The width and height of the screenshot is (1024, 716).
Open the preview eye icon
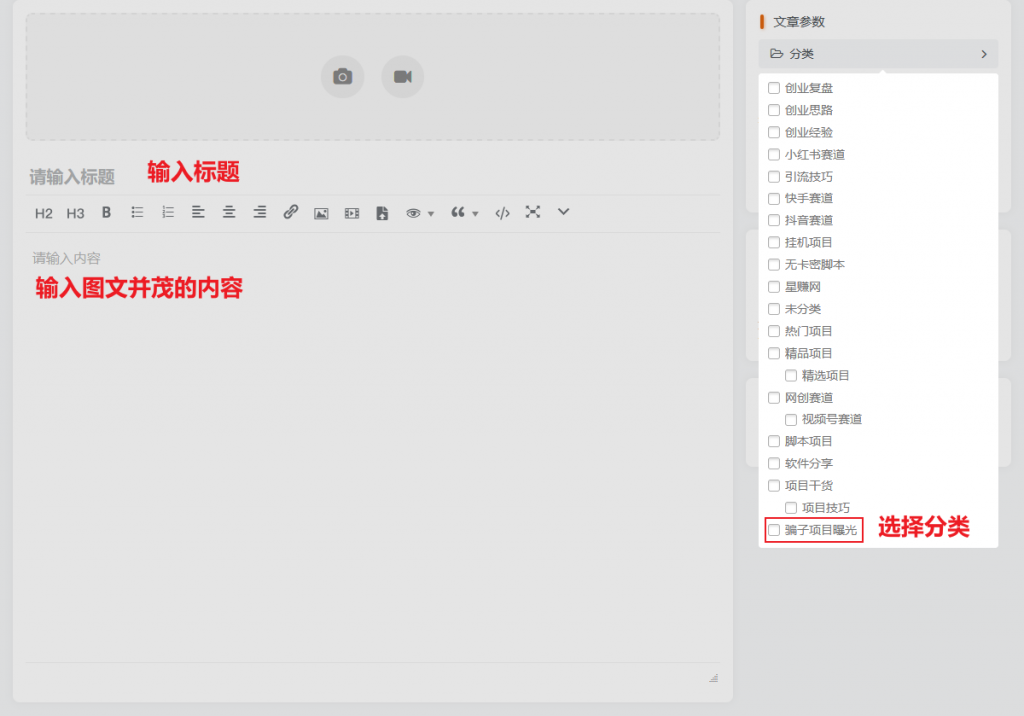click(x=413, y=212)
